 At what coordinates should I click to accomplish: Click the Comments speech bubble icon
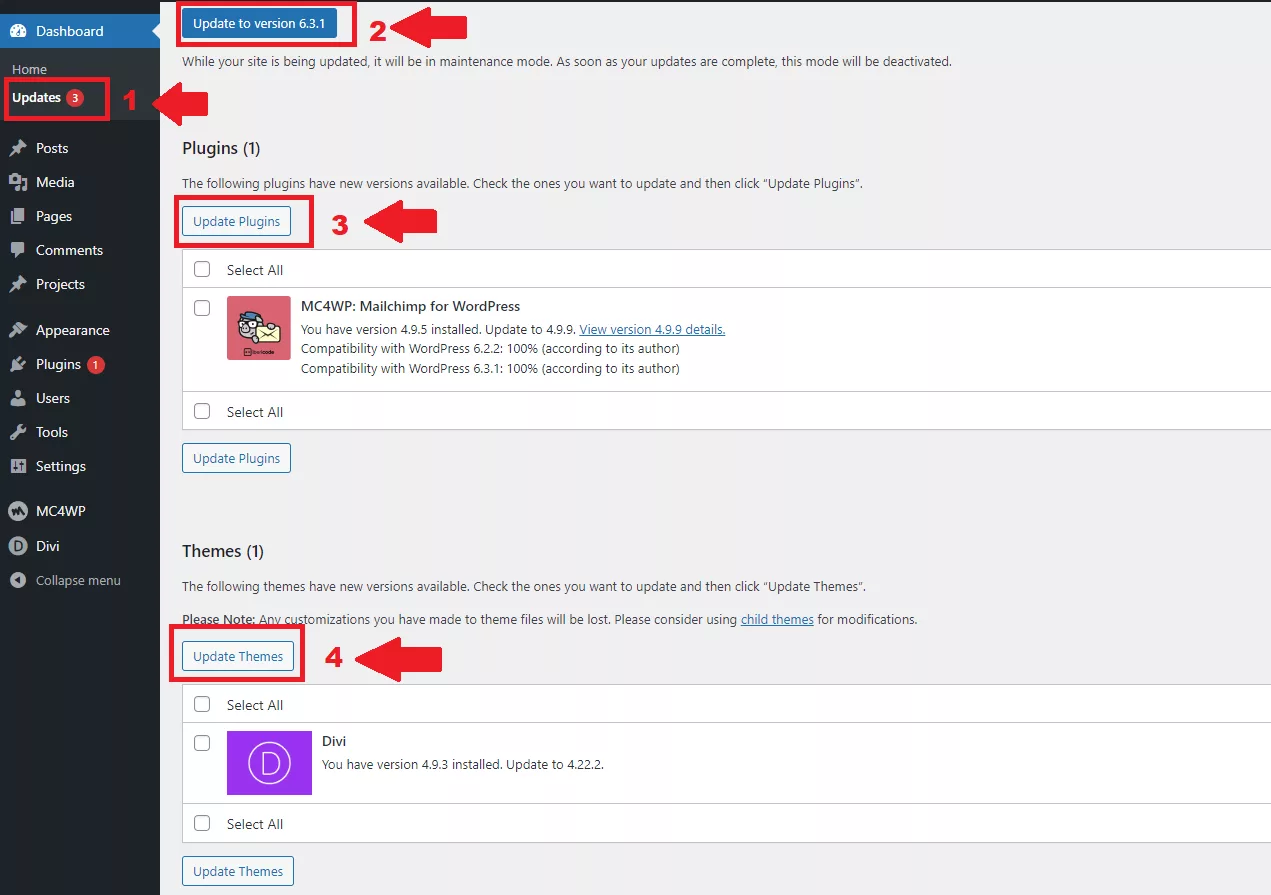pos(18,250)
